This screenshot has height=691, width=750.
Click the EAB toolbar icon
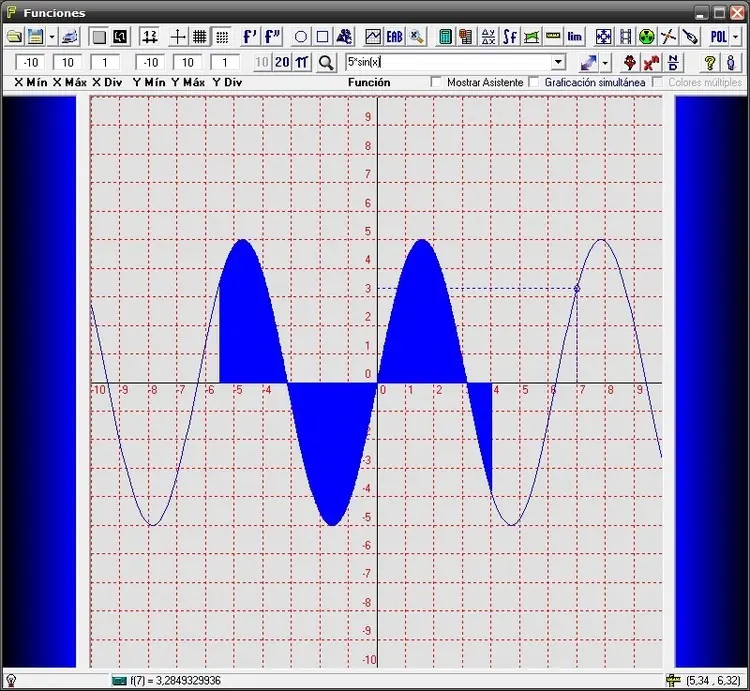tap(394, 36)
